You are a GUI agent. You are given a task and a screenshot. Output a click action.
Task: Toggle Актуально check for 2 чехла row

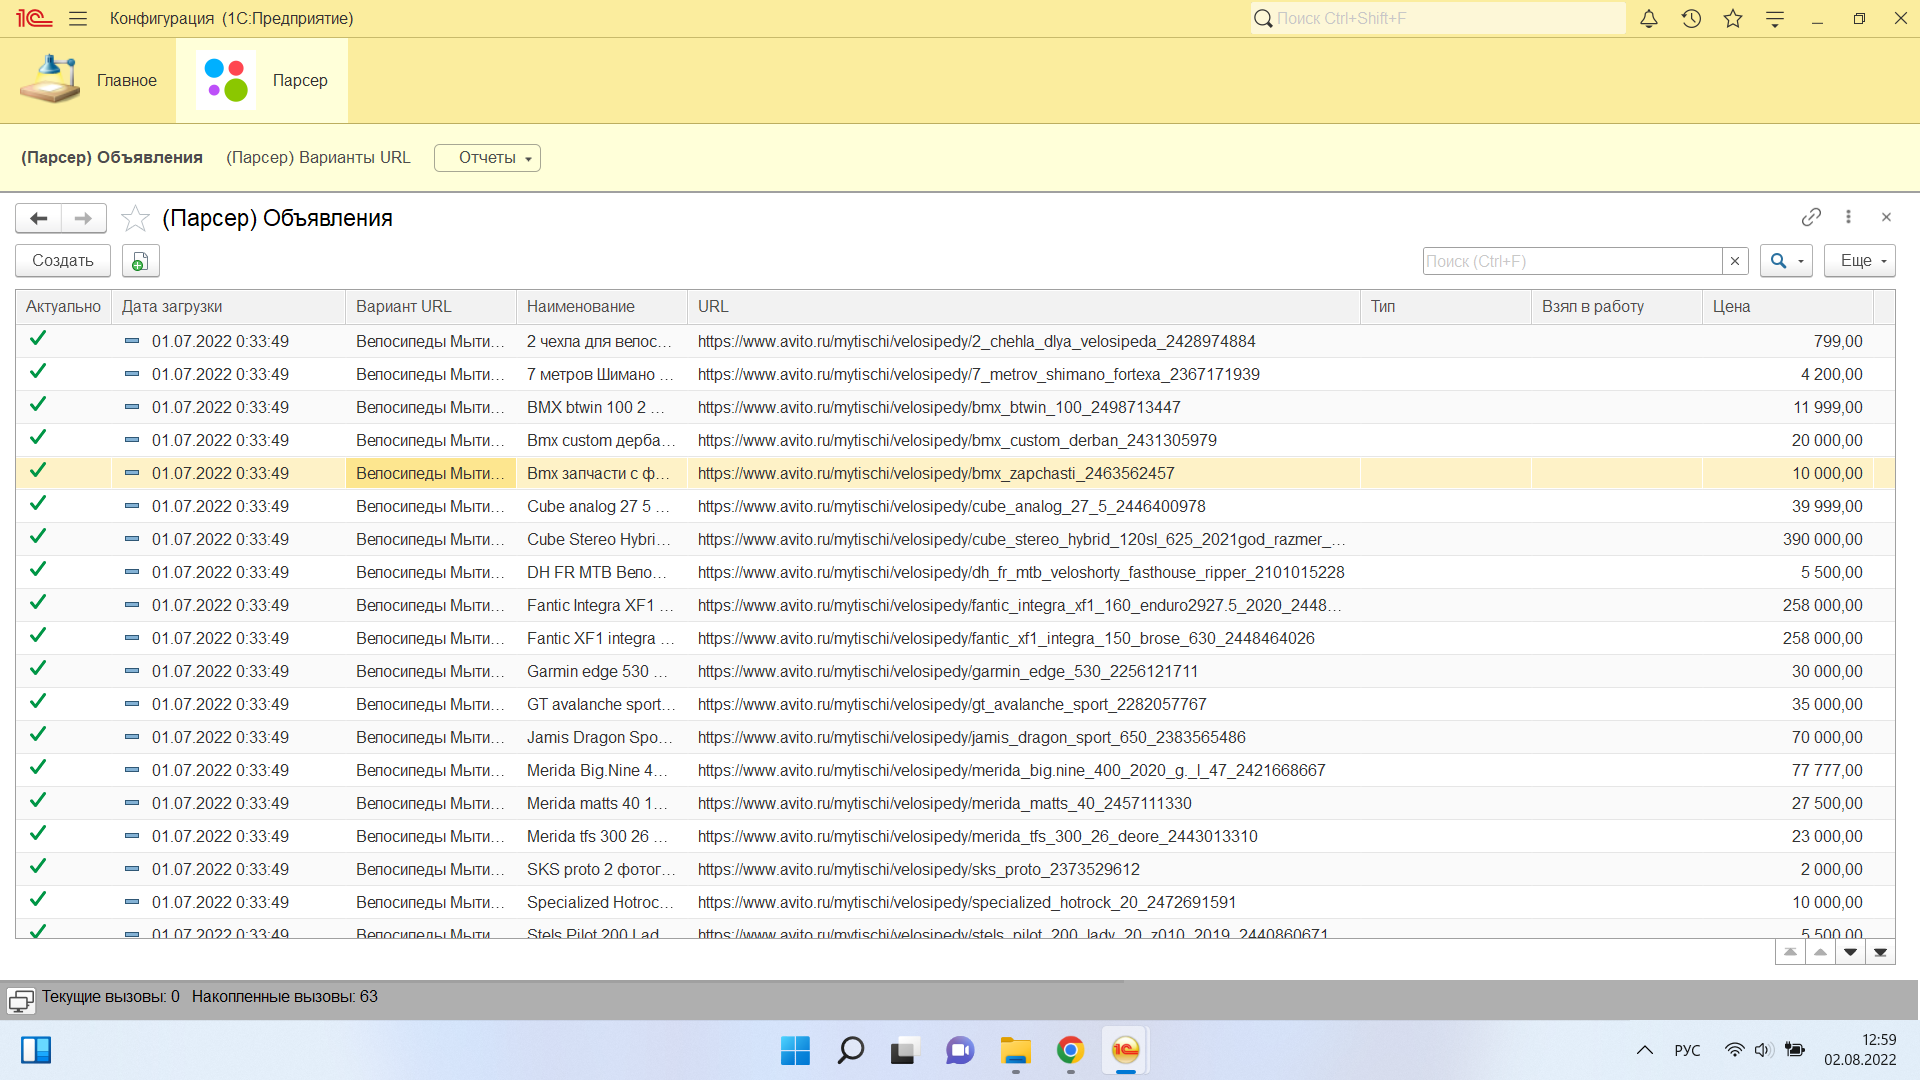pos(38,339)
